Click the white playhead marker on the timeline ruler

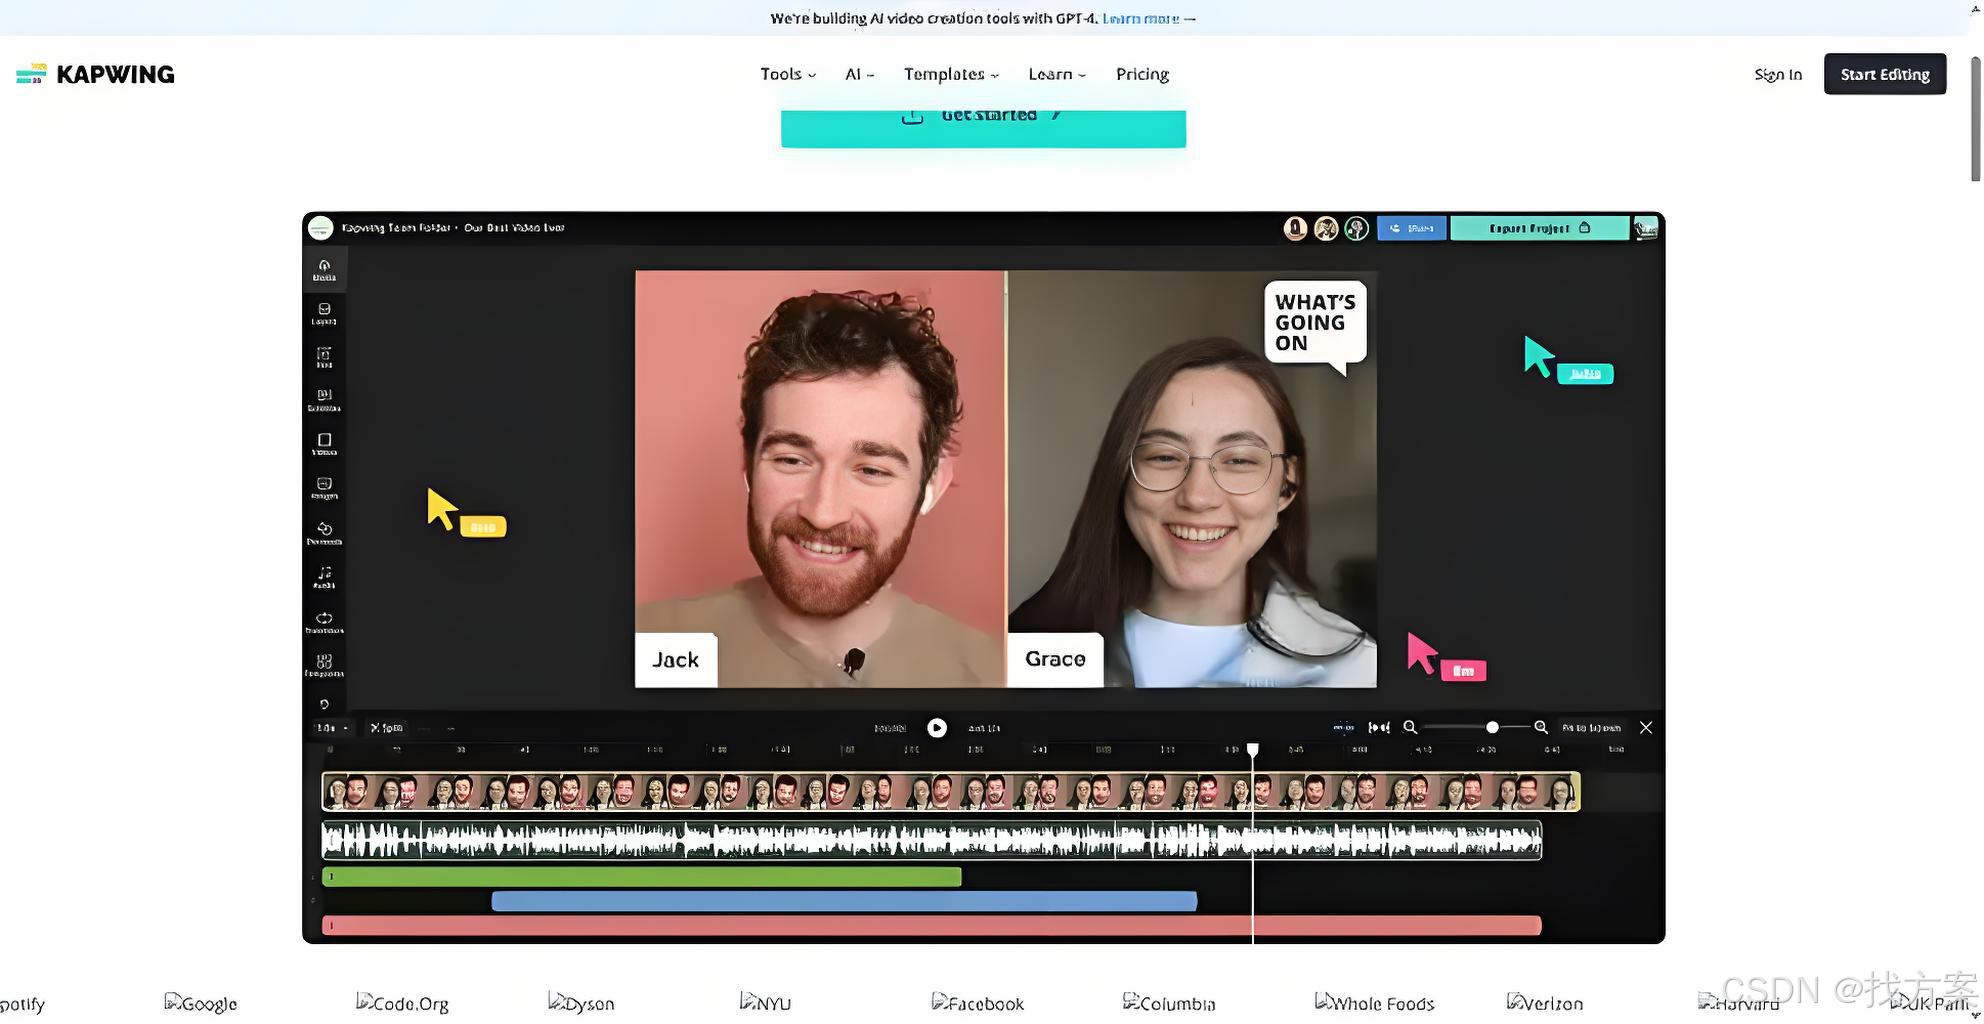pos(1252,749)
